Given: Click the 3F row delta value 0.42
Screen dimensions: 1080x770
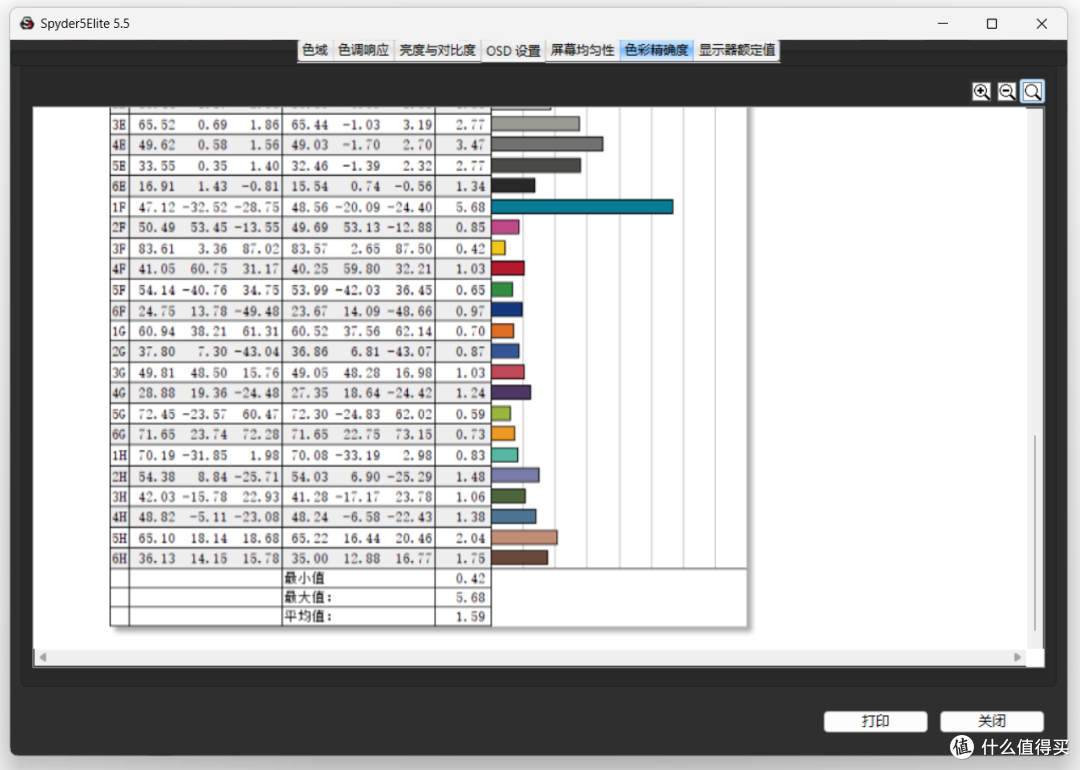Looking at the screenshot, I should point(470,249).
